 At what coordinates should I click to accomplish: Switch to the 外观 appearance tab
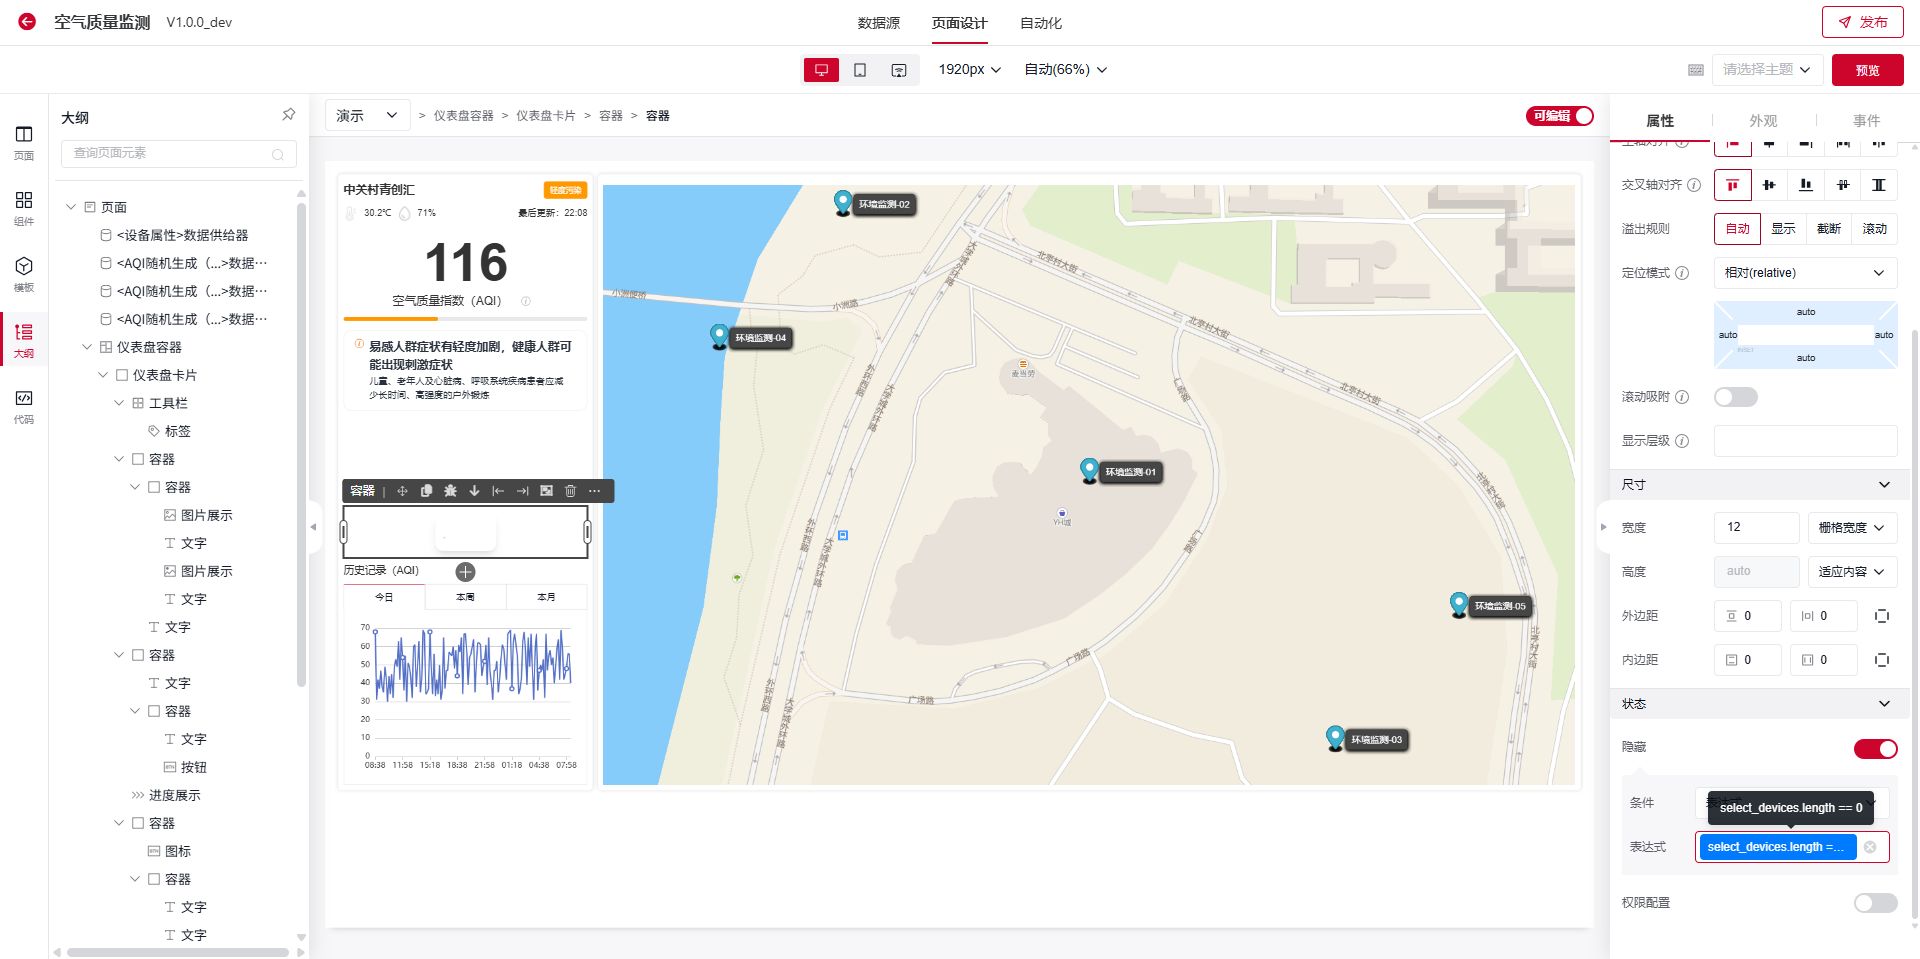pyautogui.click(x=1763, y=121)
